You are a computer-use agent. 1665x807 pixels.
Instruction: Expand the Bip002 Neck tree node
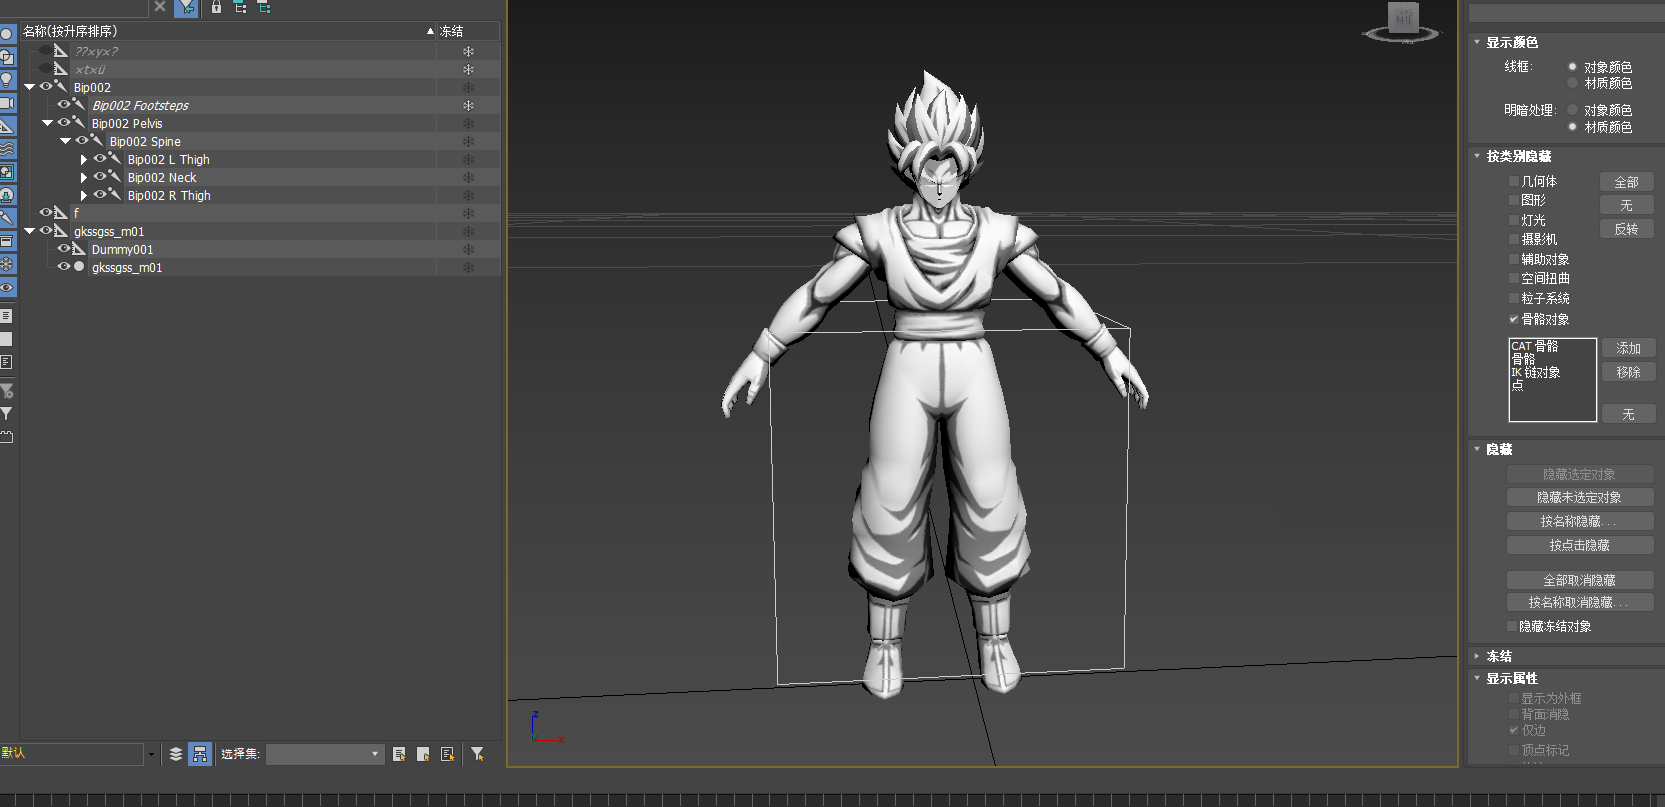tap(84, 178)
